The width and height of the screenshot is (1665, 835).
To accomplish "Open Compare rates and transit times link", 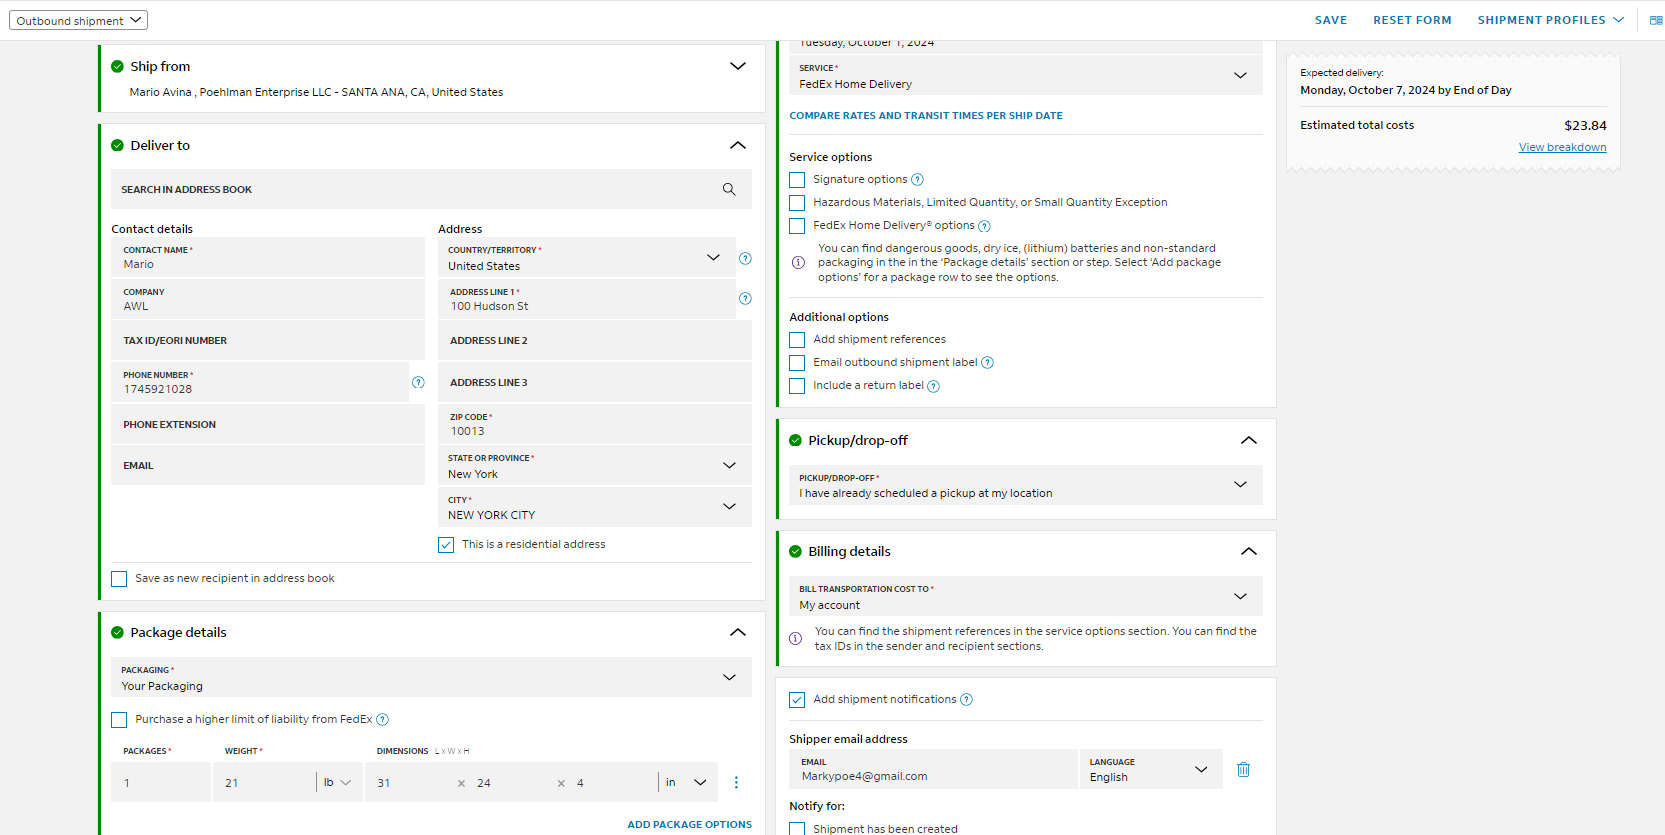I will tap(926, 116).
